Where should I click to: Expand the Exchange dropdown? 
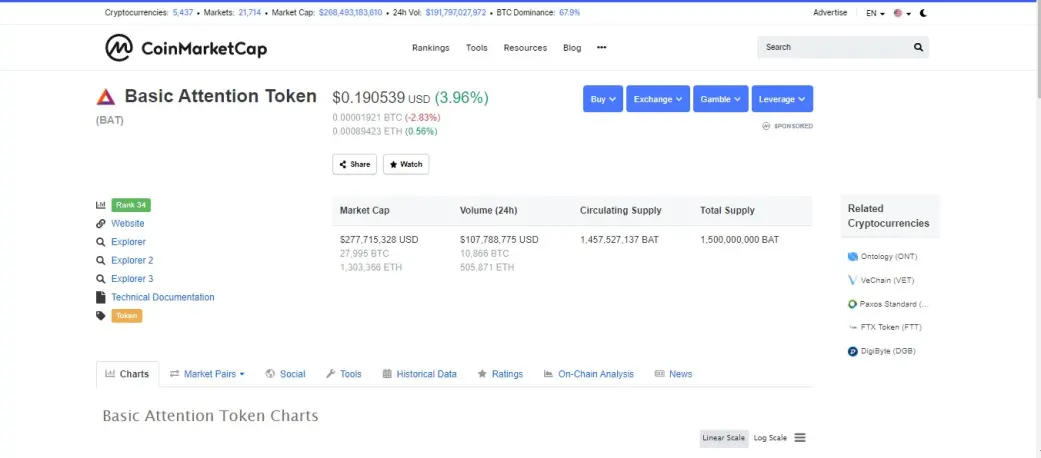point(658,99)
